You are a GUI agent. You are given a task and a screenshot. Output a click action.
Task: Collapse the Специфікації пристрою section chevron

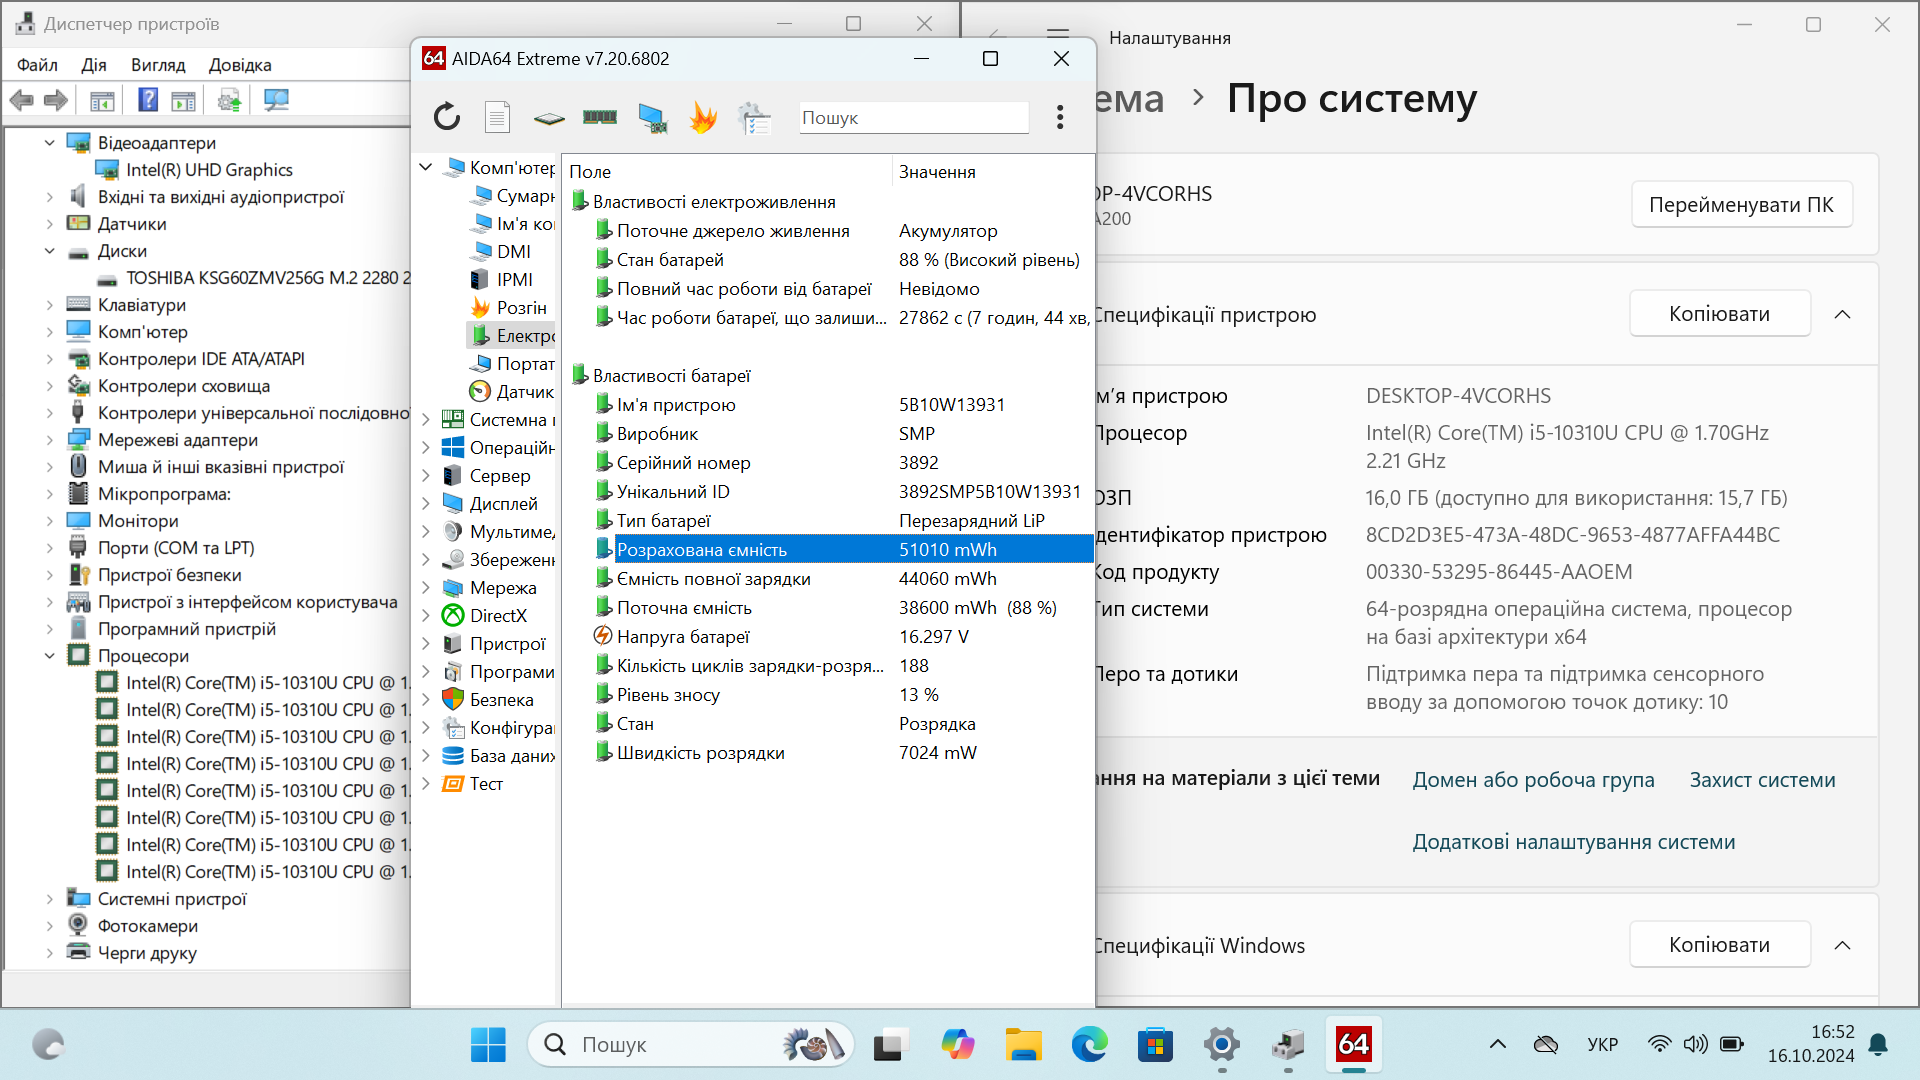[x=1842, y=314]
